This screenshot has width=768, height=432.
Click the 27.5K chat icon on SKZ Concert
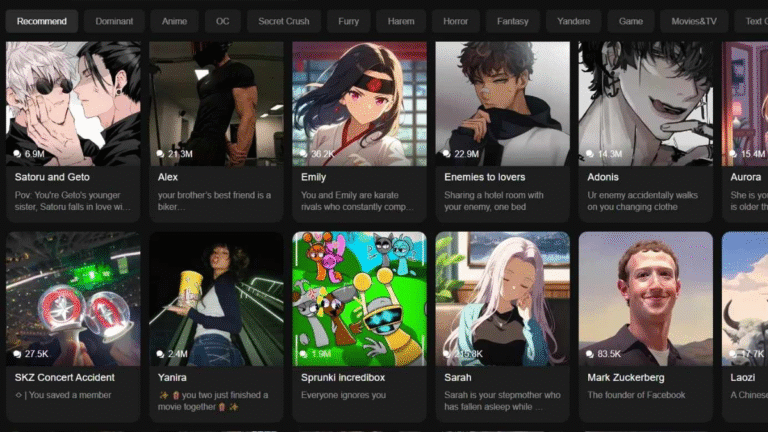pyautogui.click(x=17, y=354)
